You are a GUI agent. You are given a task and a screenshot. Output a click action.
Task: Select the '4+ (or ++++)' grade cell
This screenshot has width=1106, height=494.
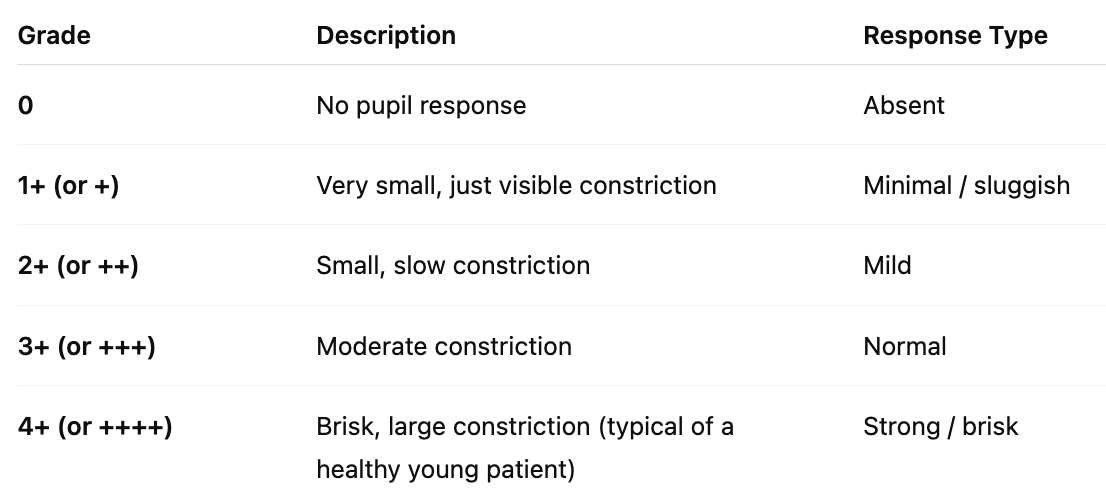pos(95,427)
